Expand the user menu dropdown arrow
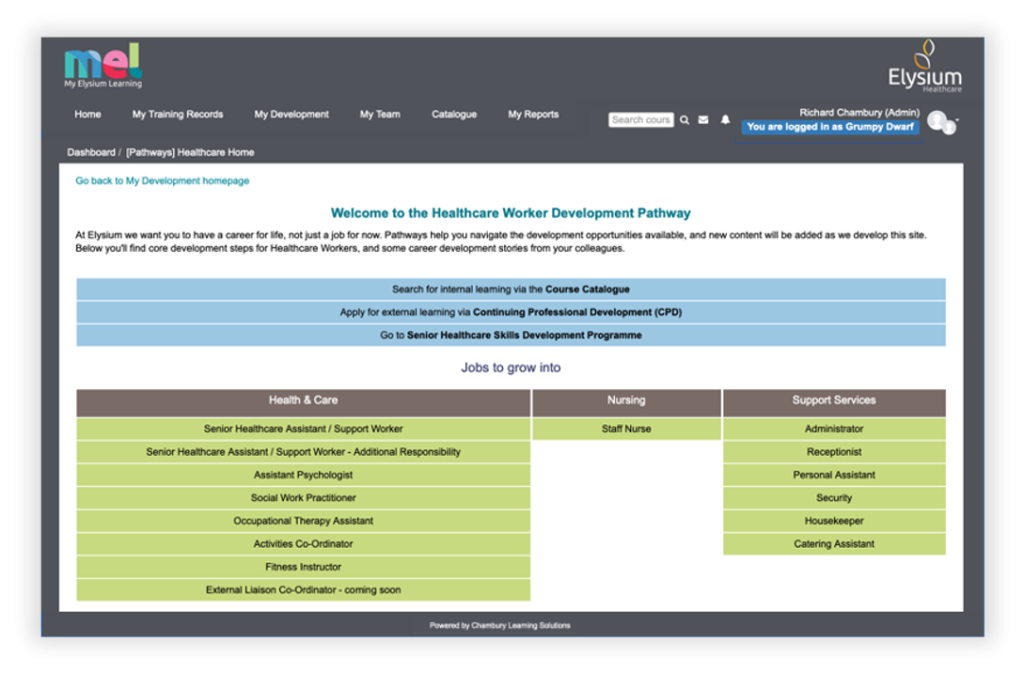Image resolution: width=1024 pixels, height=673 pixels. coord(957,120)
